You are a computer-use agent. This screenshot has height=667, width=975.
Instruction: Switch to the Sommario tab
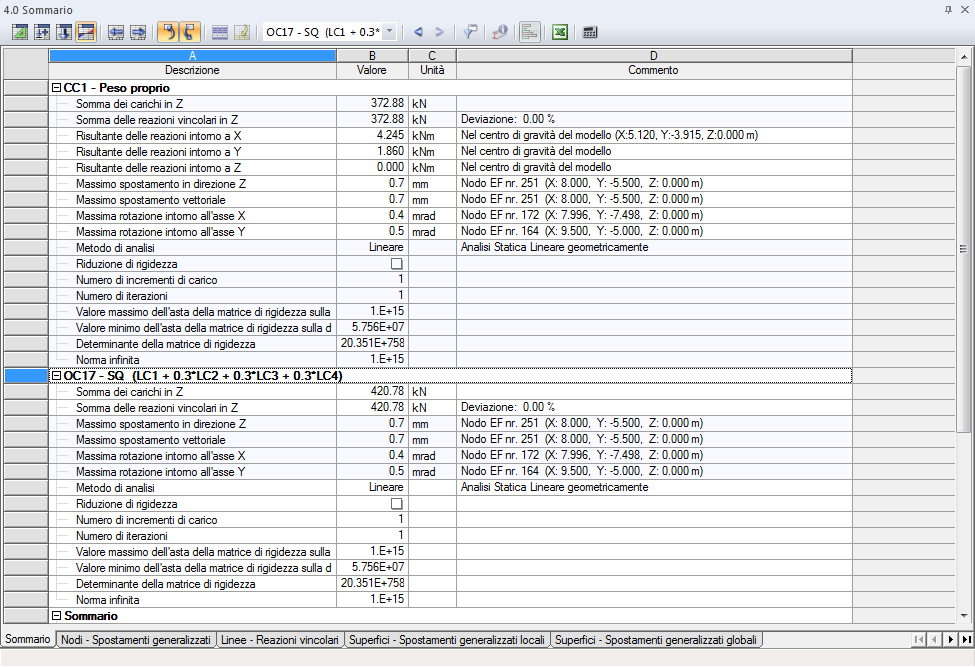point(28,639)
